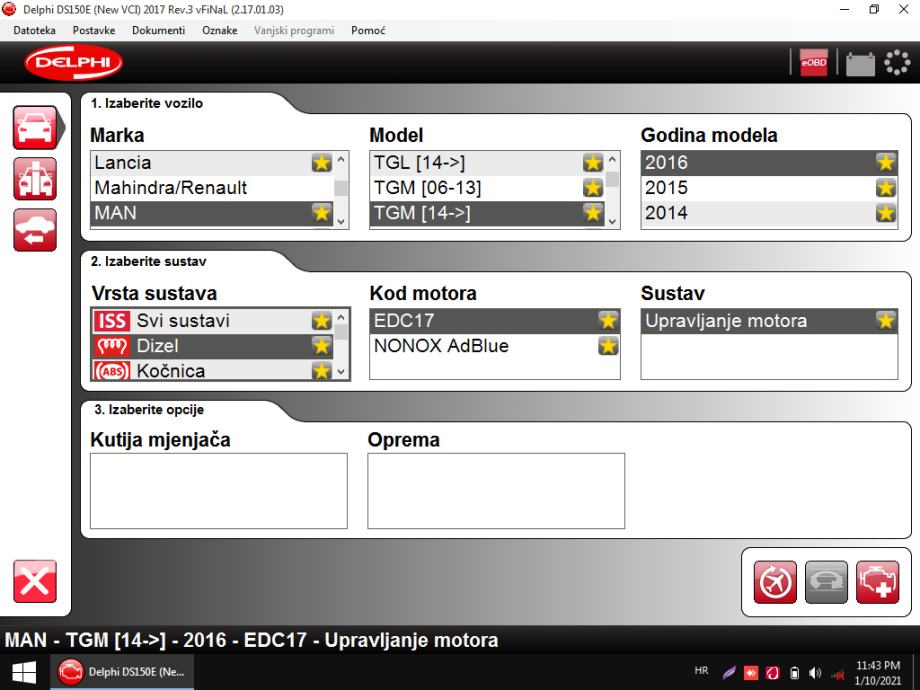Click the battery voltage icon
This screenshot has height=690, width=920.
click(860, 63)
